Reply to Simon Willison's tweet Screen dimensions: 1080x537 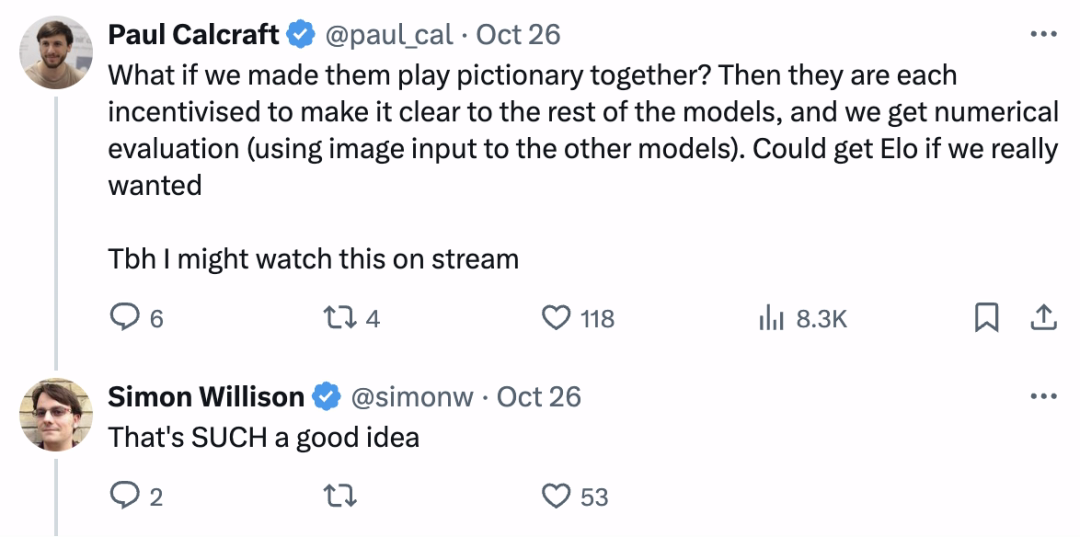(124, 496)
